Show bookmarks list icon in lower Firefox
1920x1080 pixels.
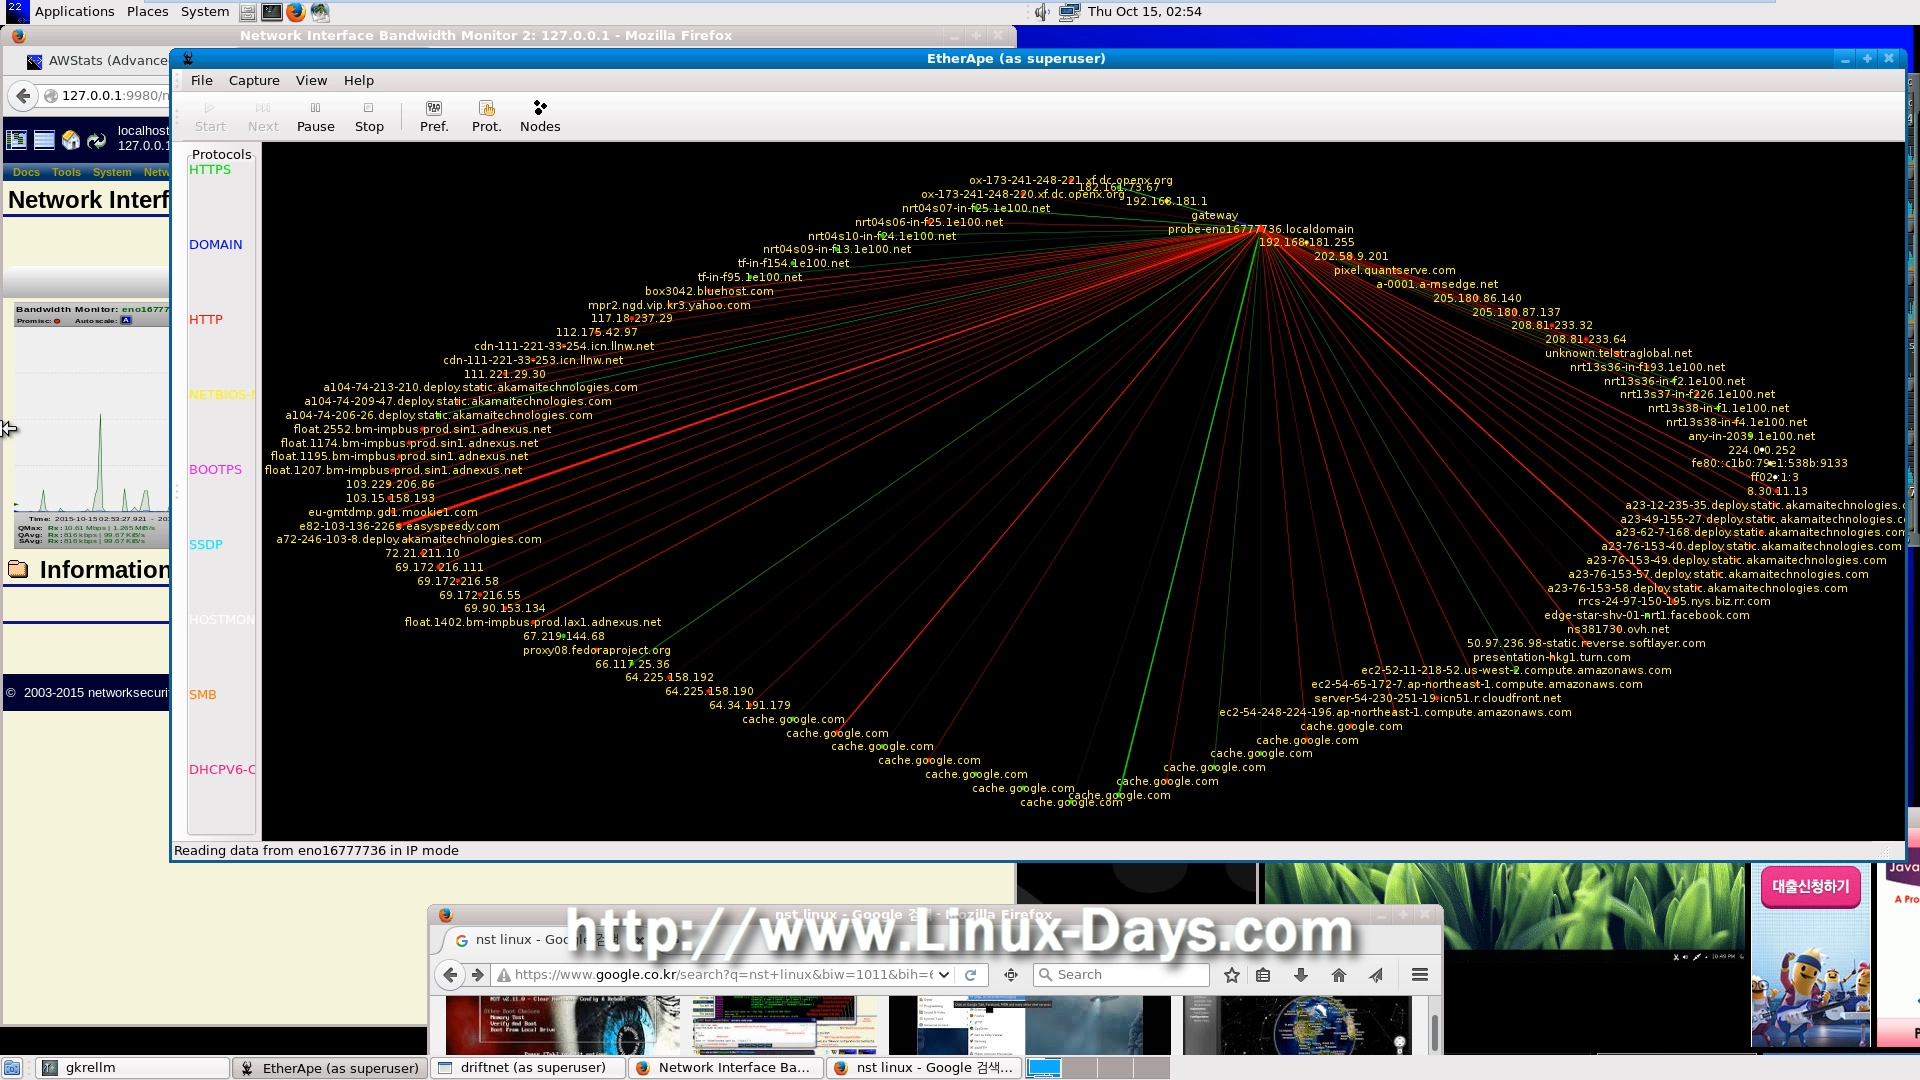(1263, 974)
